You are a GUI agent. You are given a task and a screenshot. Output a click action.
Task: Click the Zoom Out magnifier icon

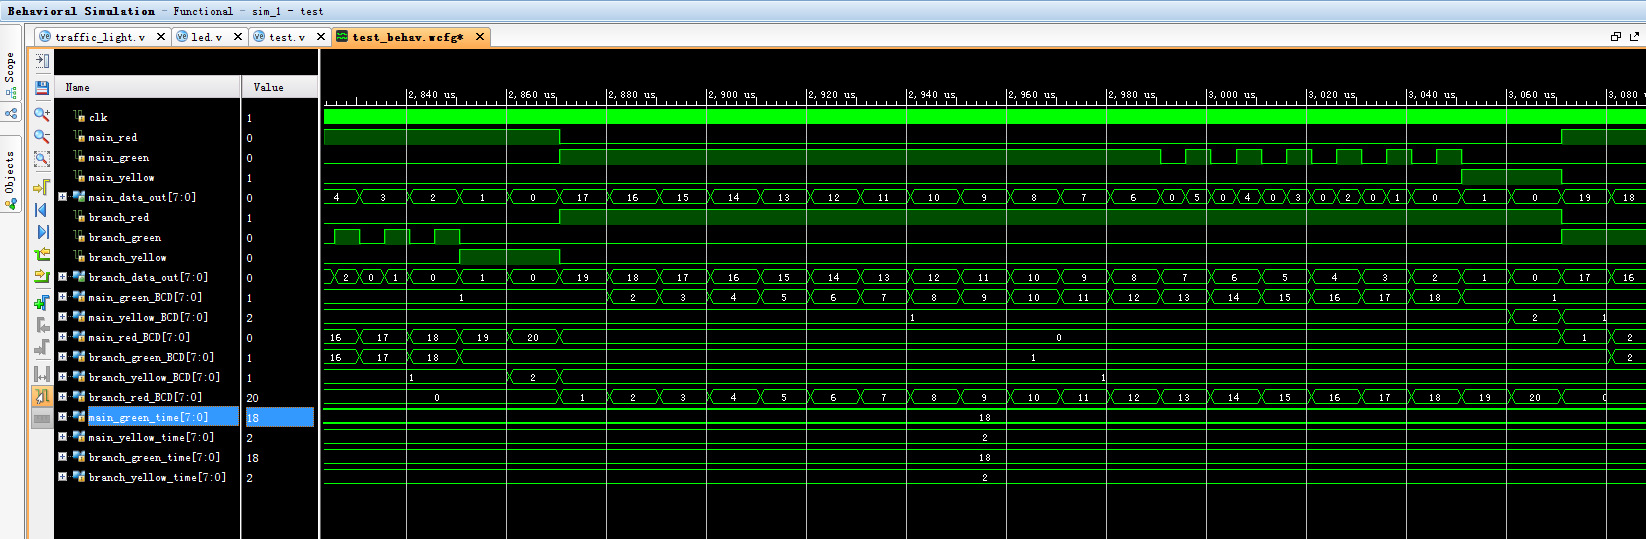pos(42,136)
